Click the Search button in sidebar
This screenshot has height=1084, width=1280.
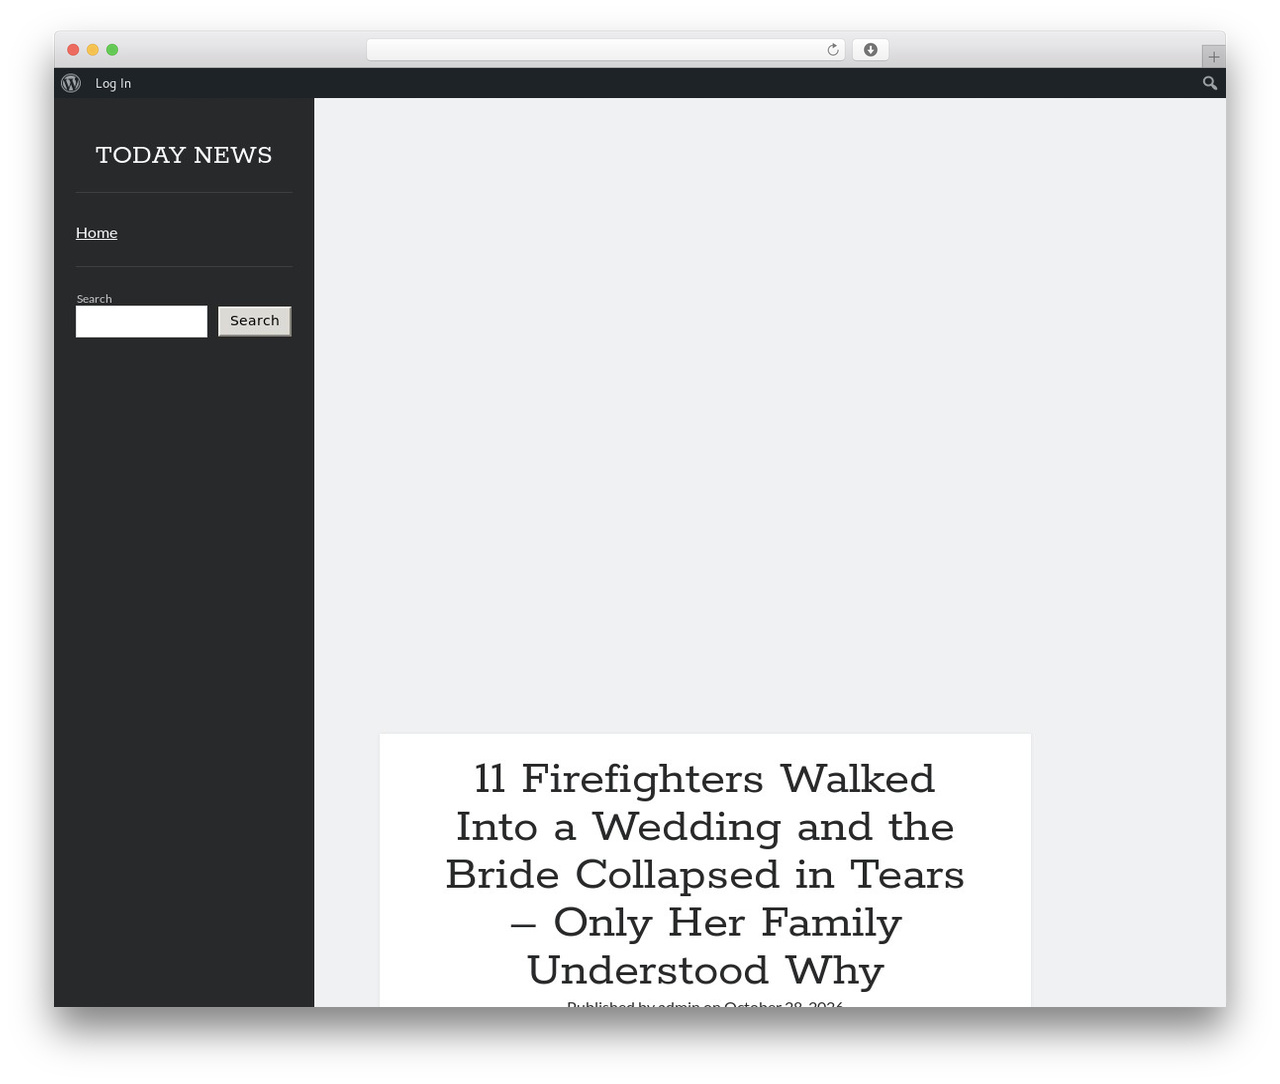point(255,321)
